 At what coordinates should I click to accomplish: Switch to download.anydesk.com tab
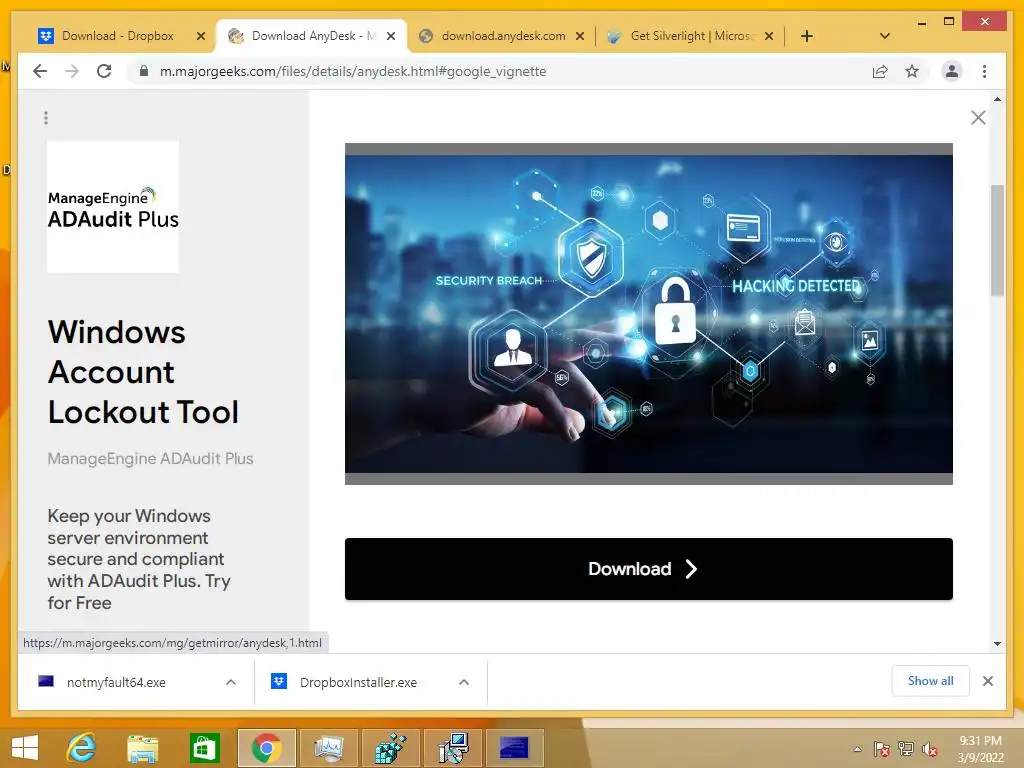[503, 36]
